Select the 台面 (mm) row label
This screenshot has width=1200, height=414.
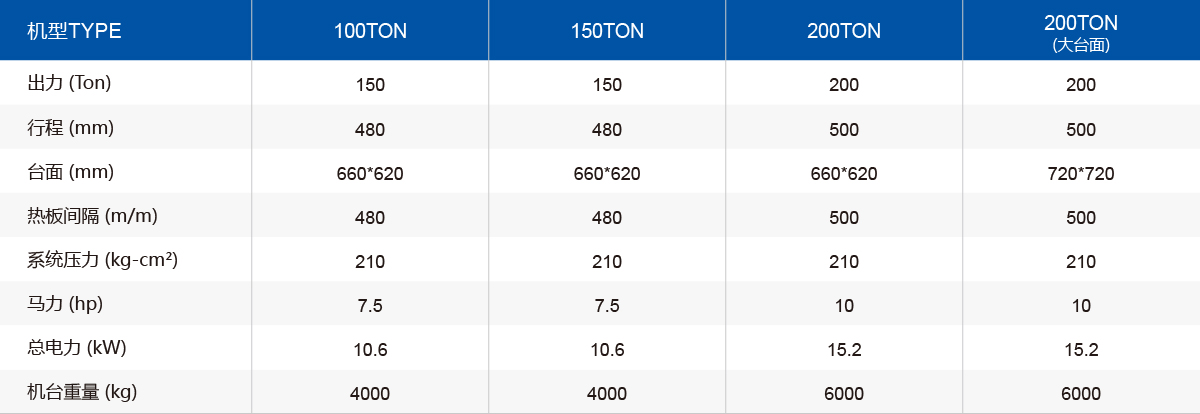coord(70,172)
